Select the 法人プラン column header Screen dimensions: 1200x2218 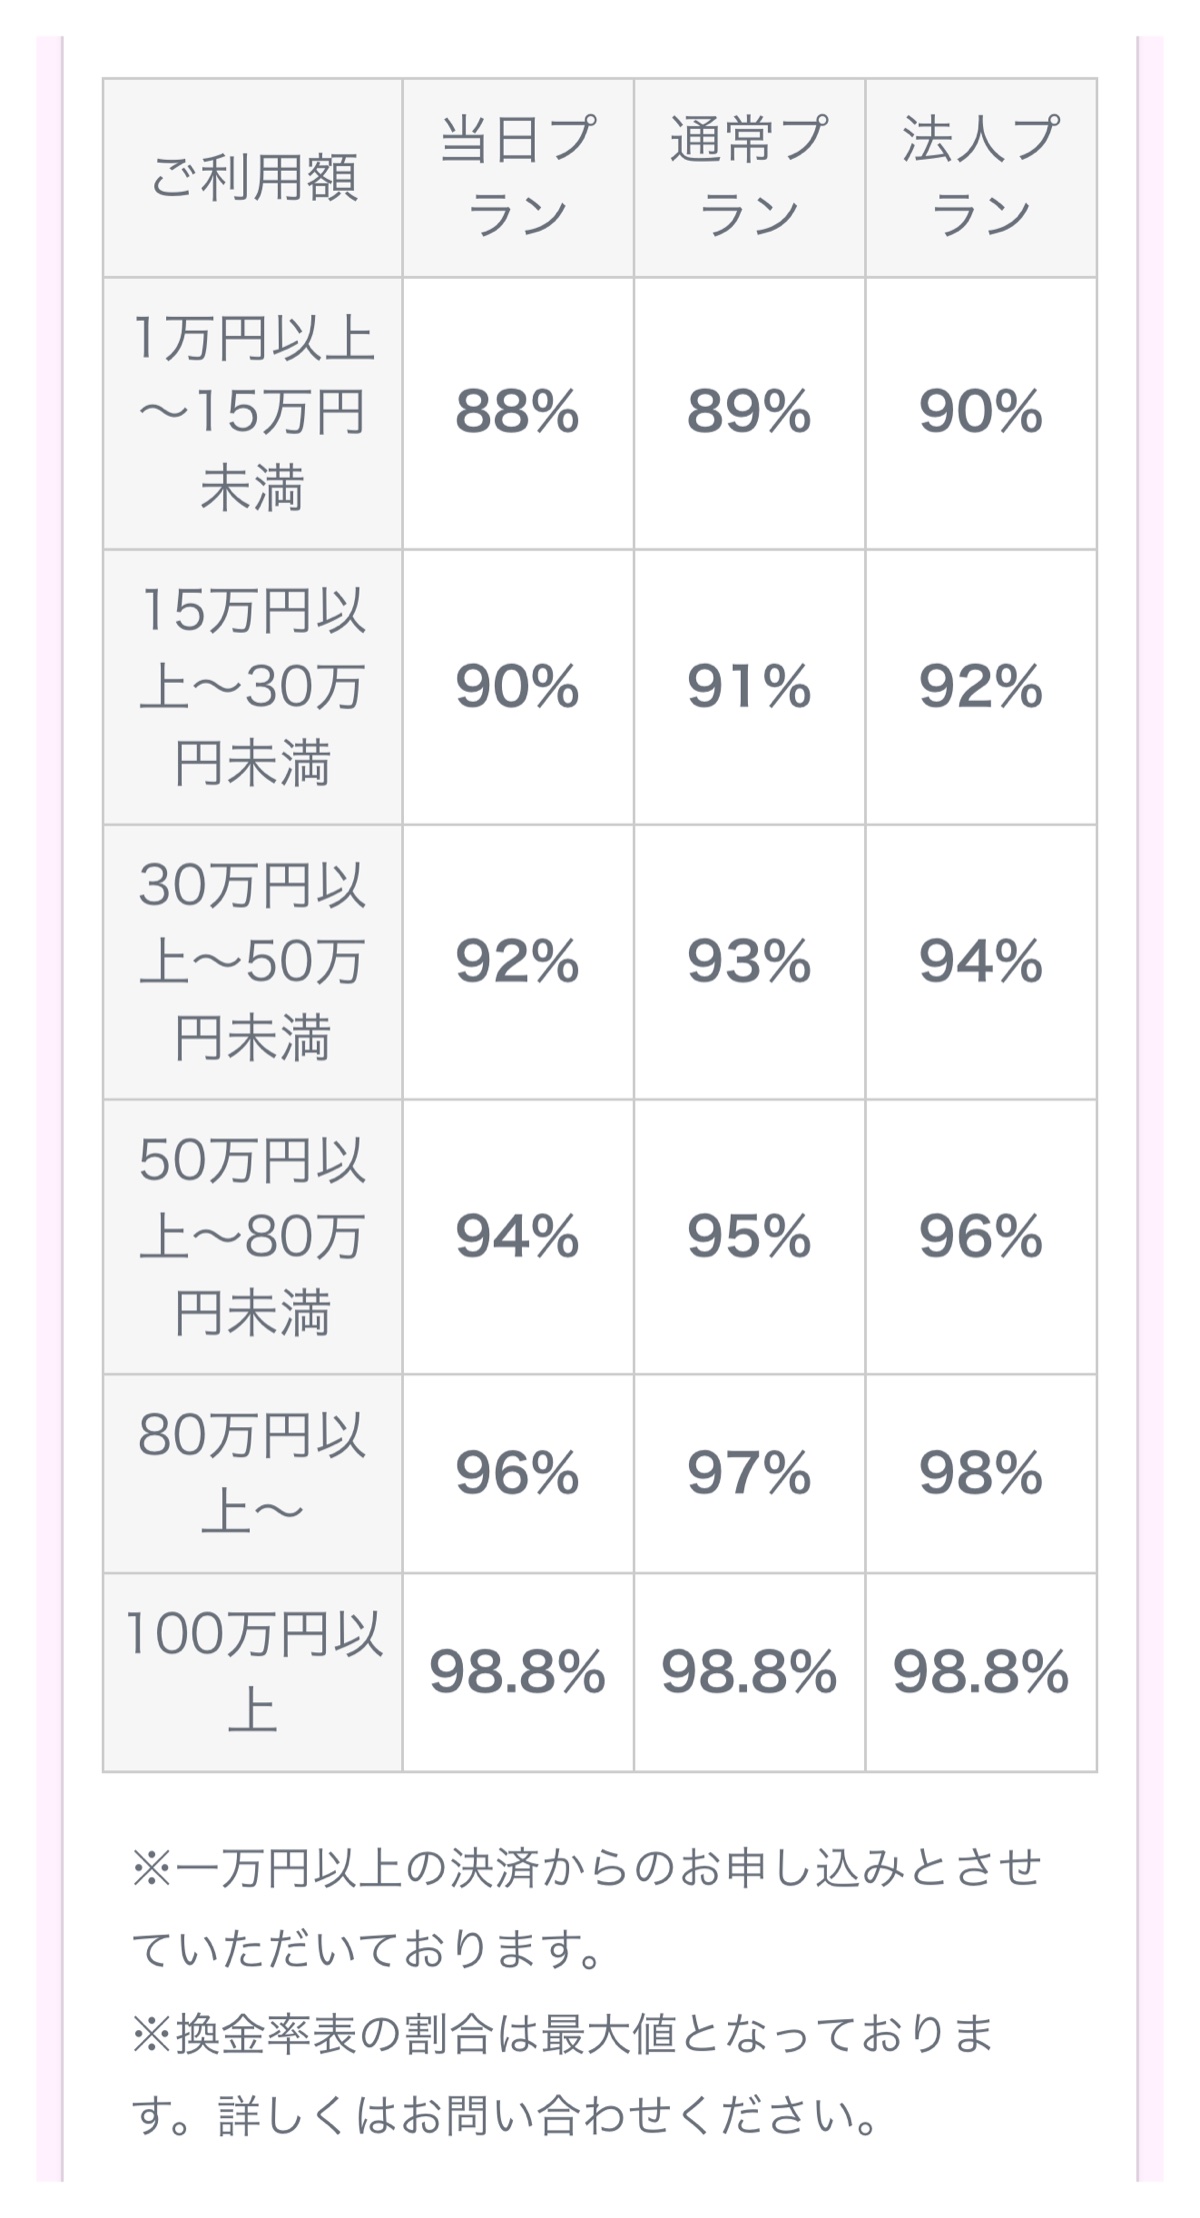(x=981, y=178)
